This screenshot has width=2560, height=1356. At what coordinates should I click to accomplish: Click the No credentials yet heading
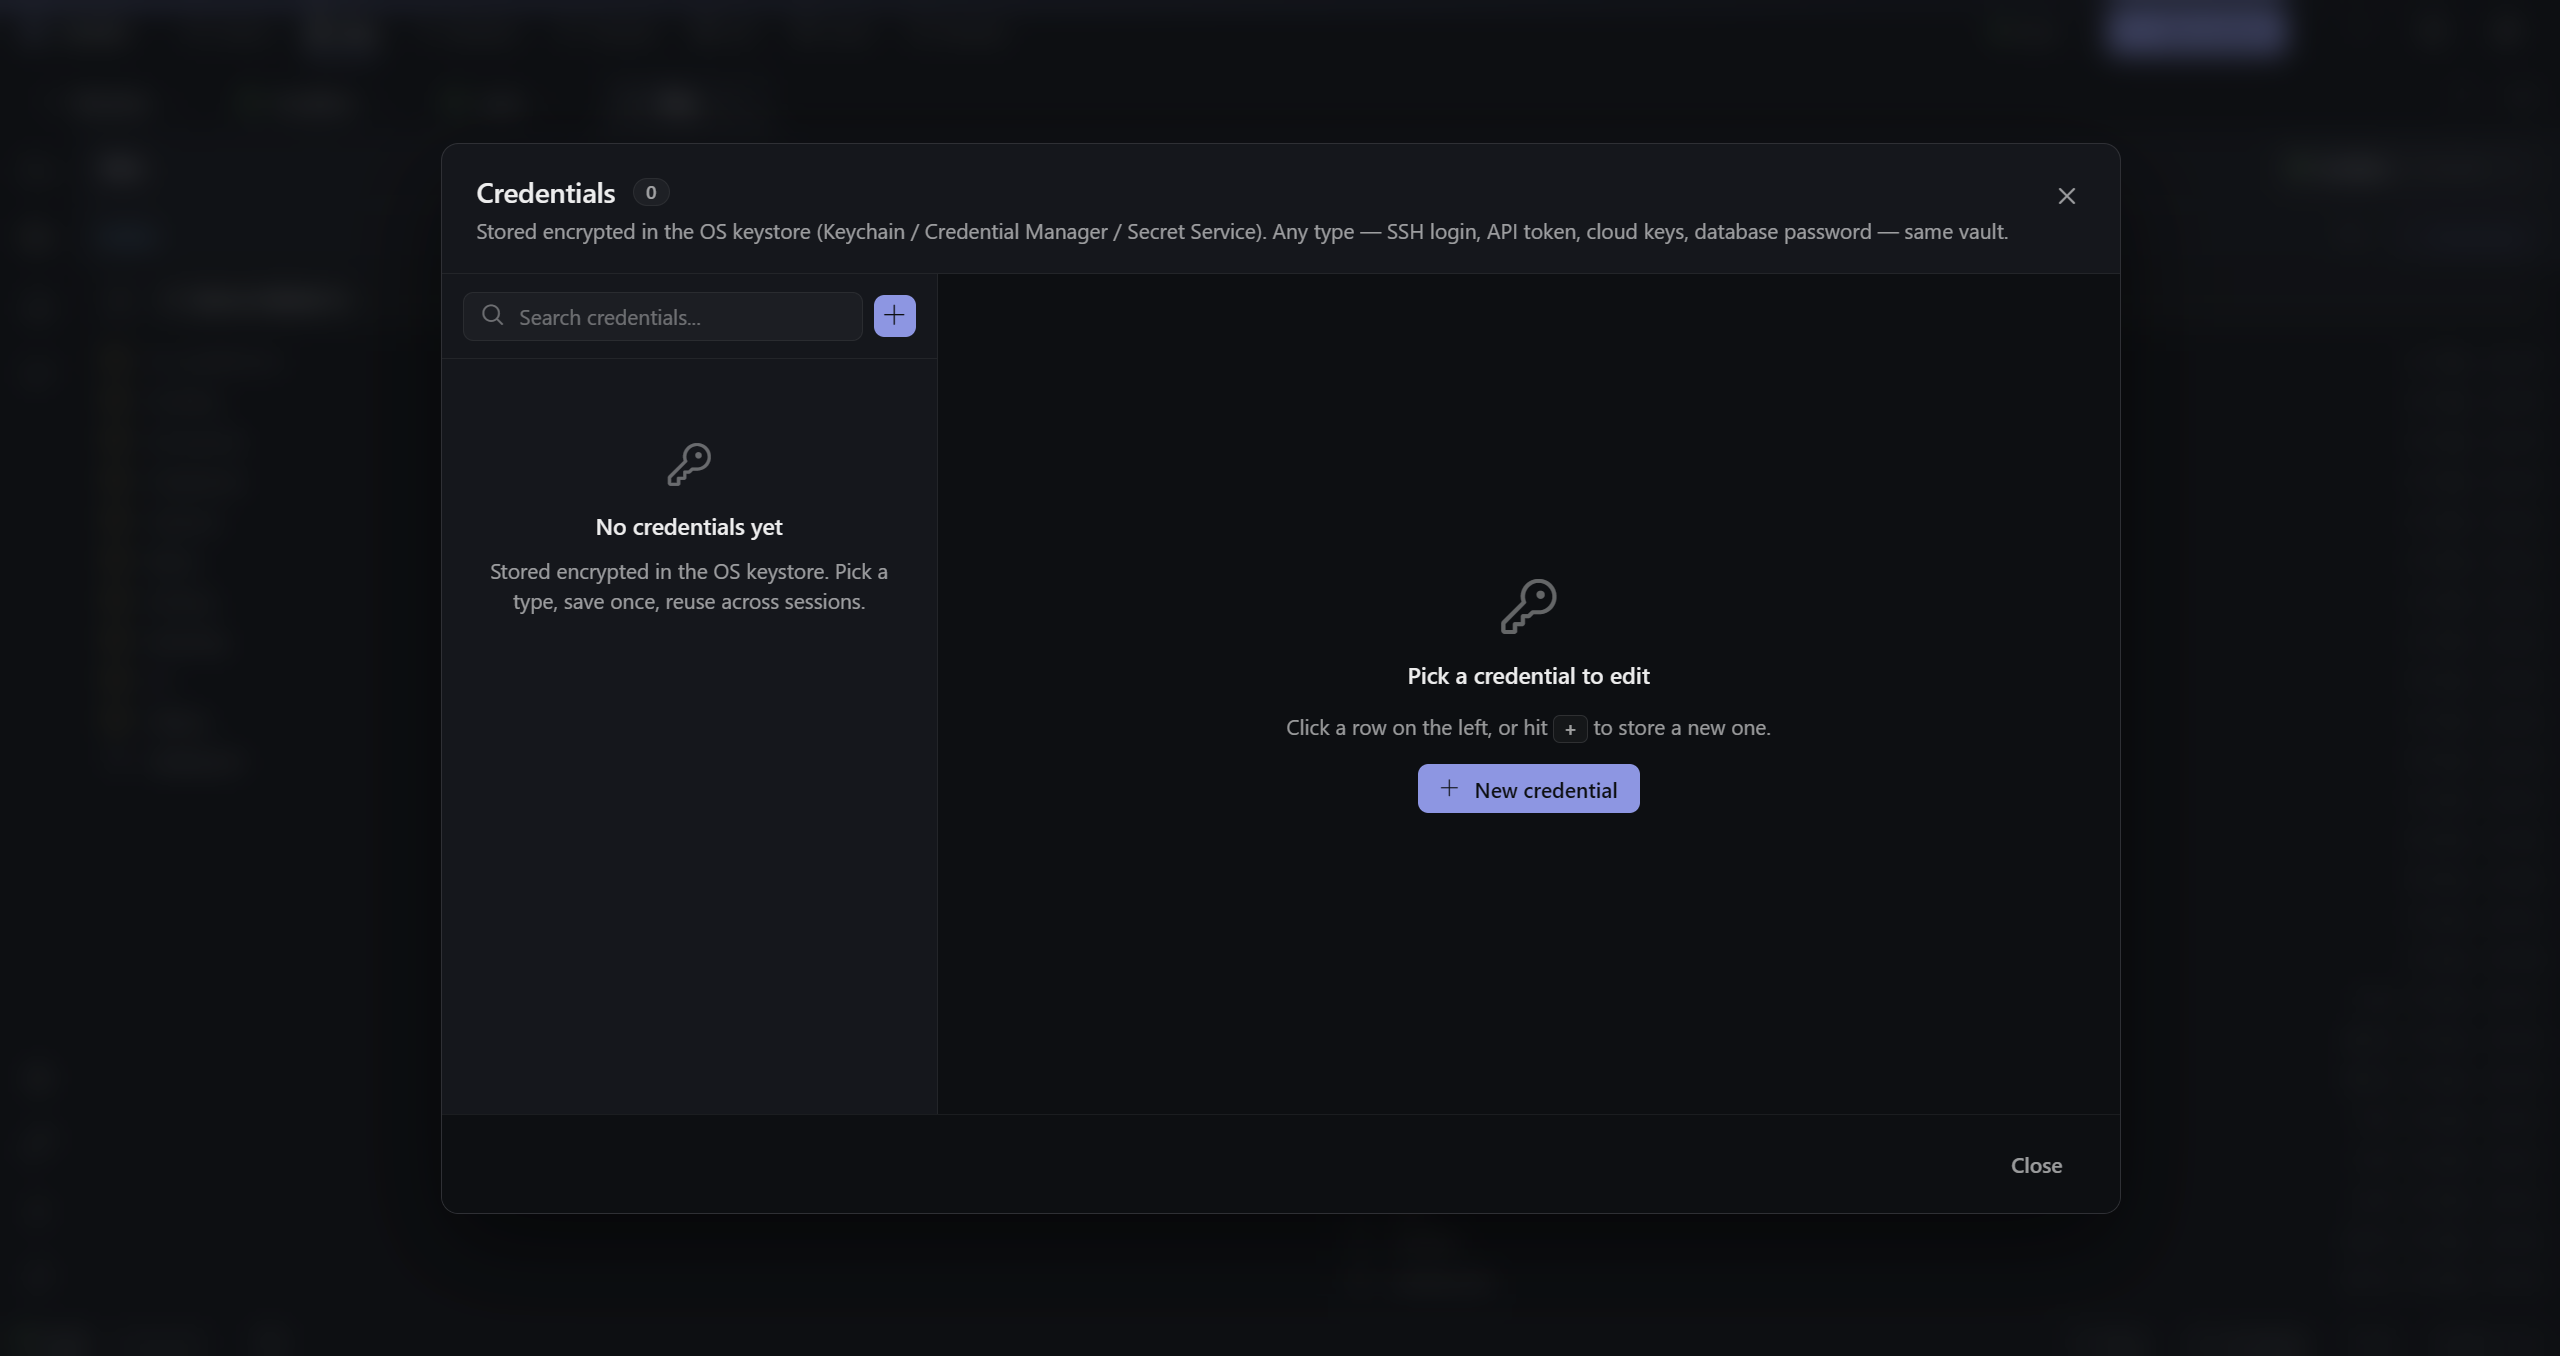tap(689, 527)
